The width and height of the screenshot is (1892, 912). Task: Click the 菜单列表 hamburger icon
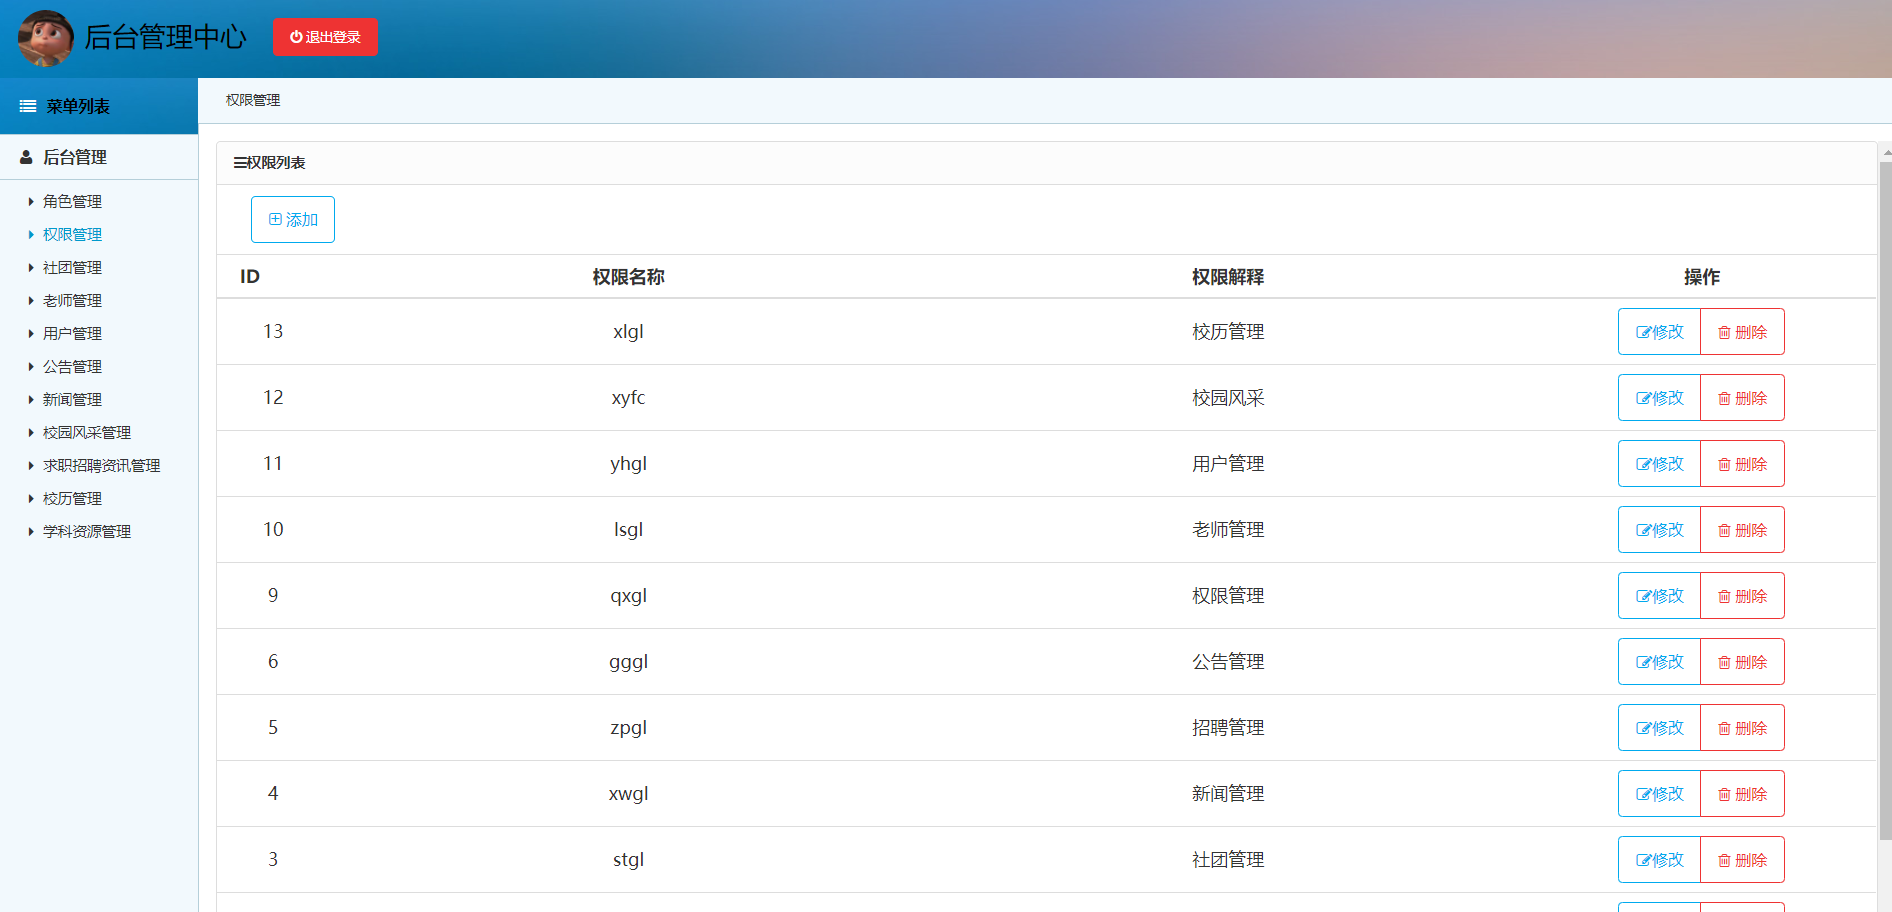(x=28, y=106)
